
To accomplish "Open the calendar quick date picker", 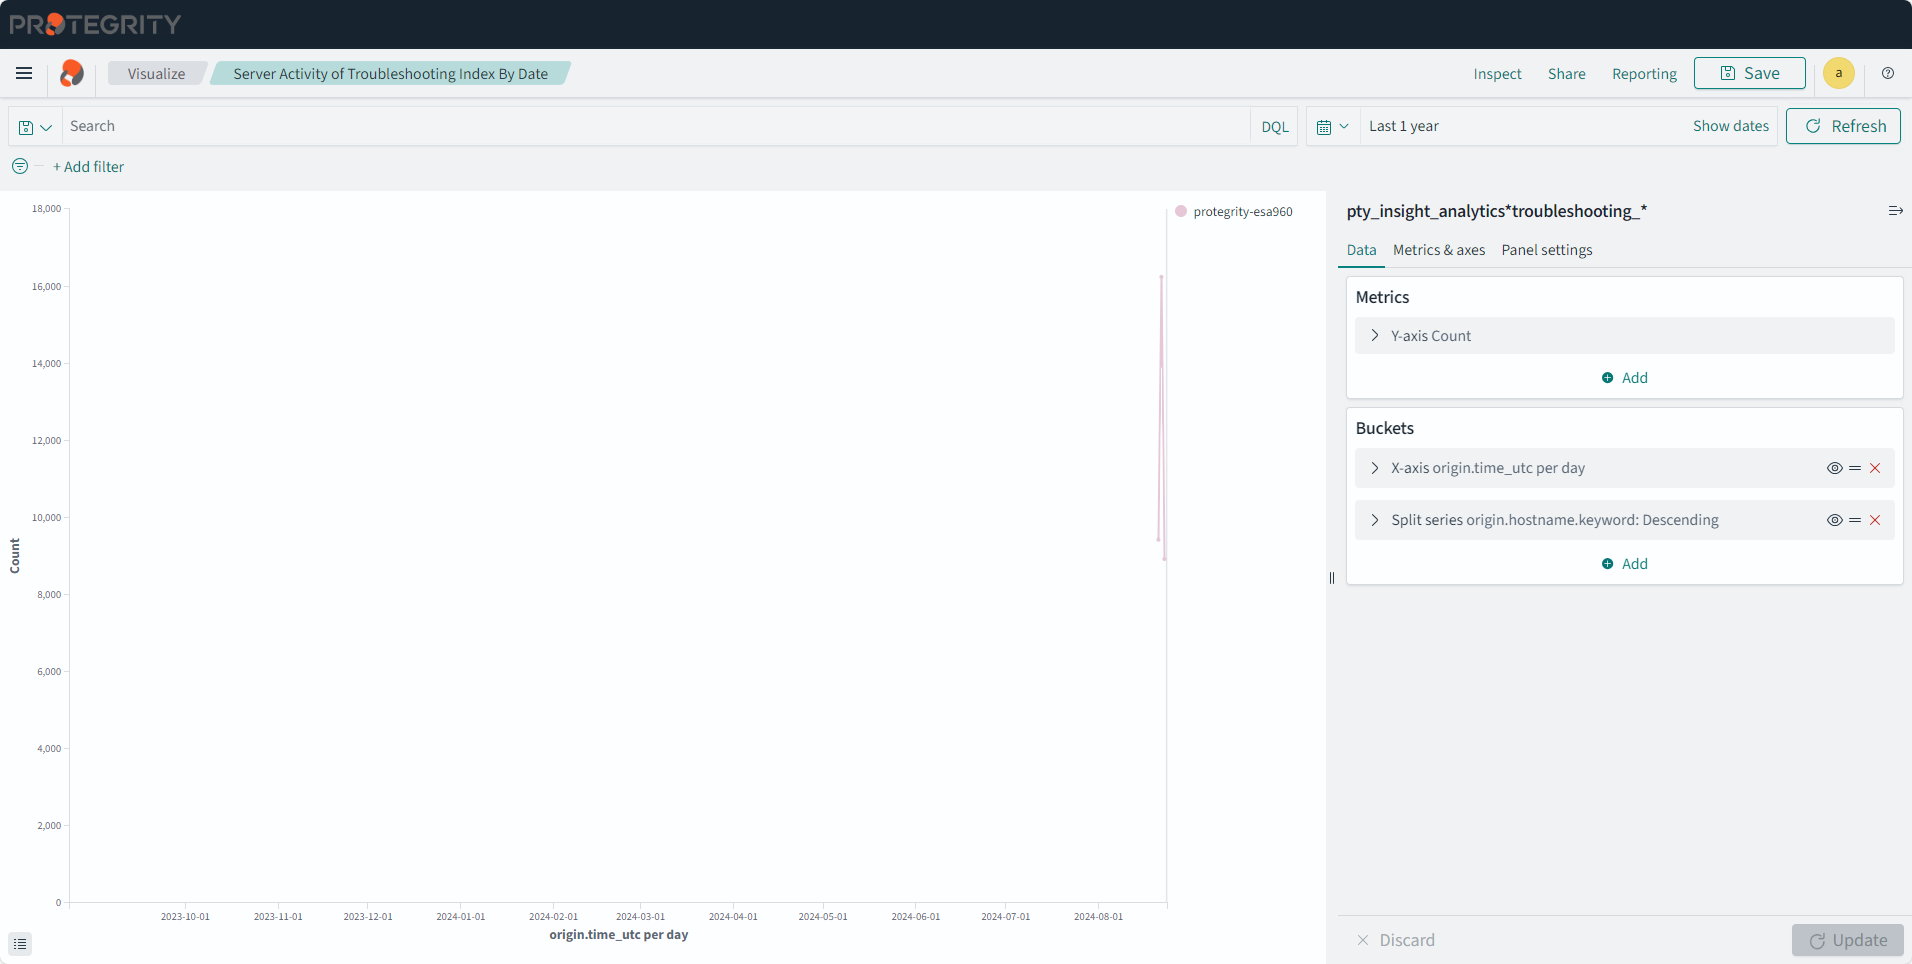I will [x=1332, y=127].
